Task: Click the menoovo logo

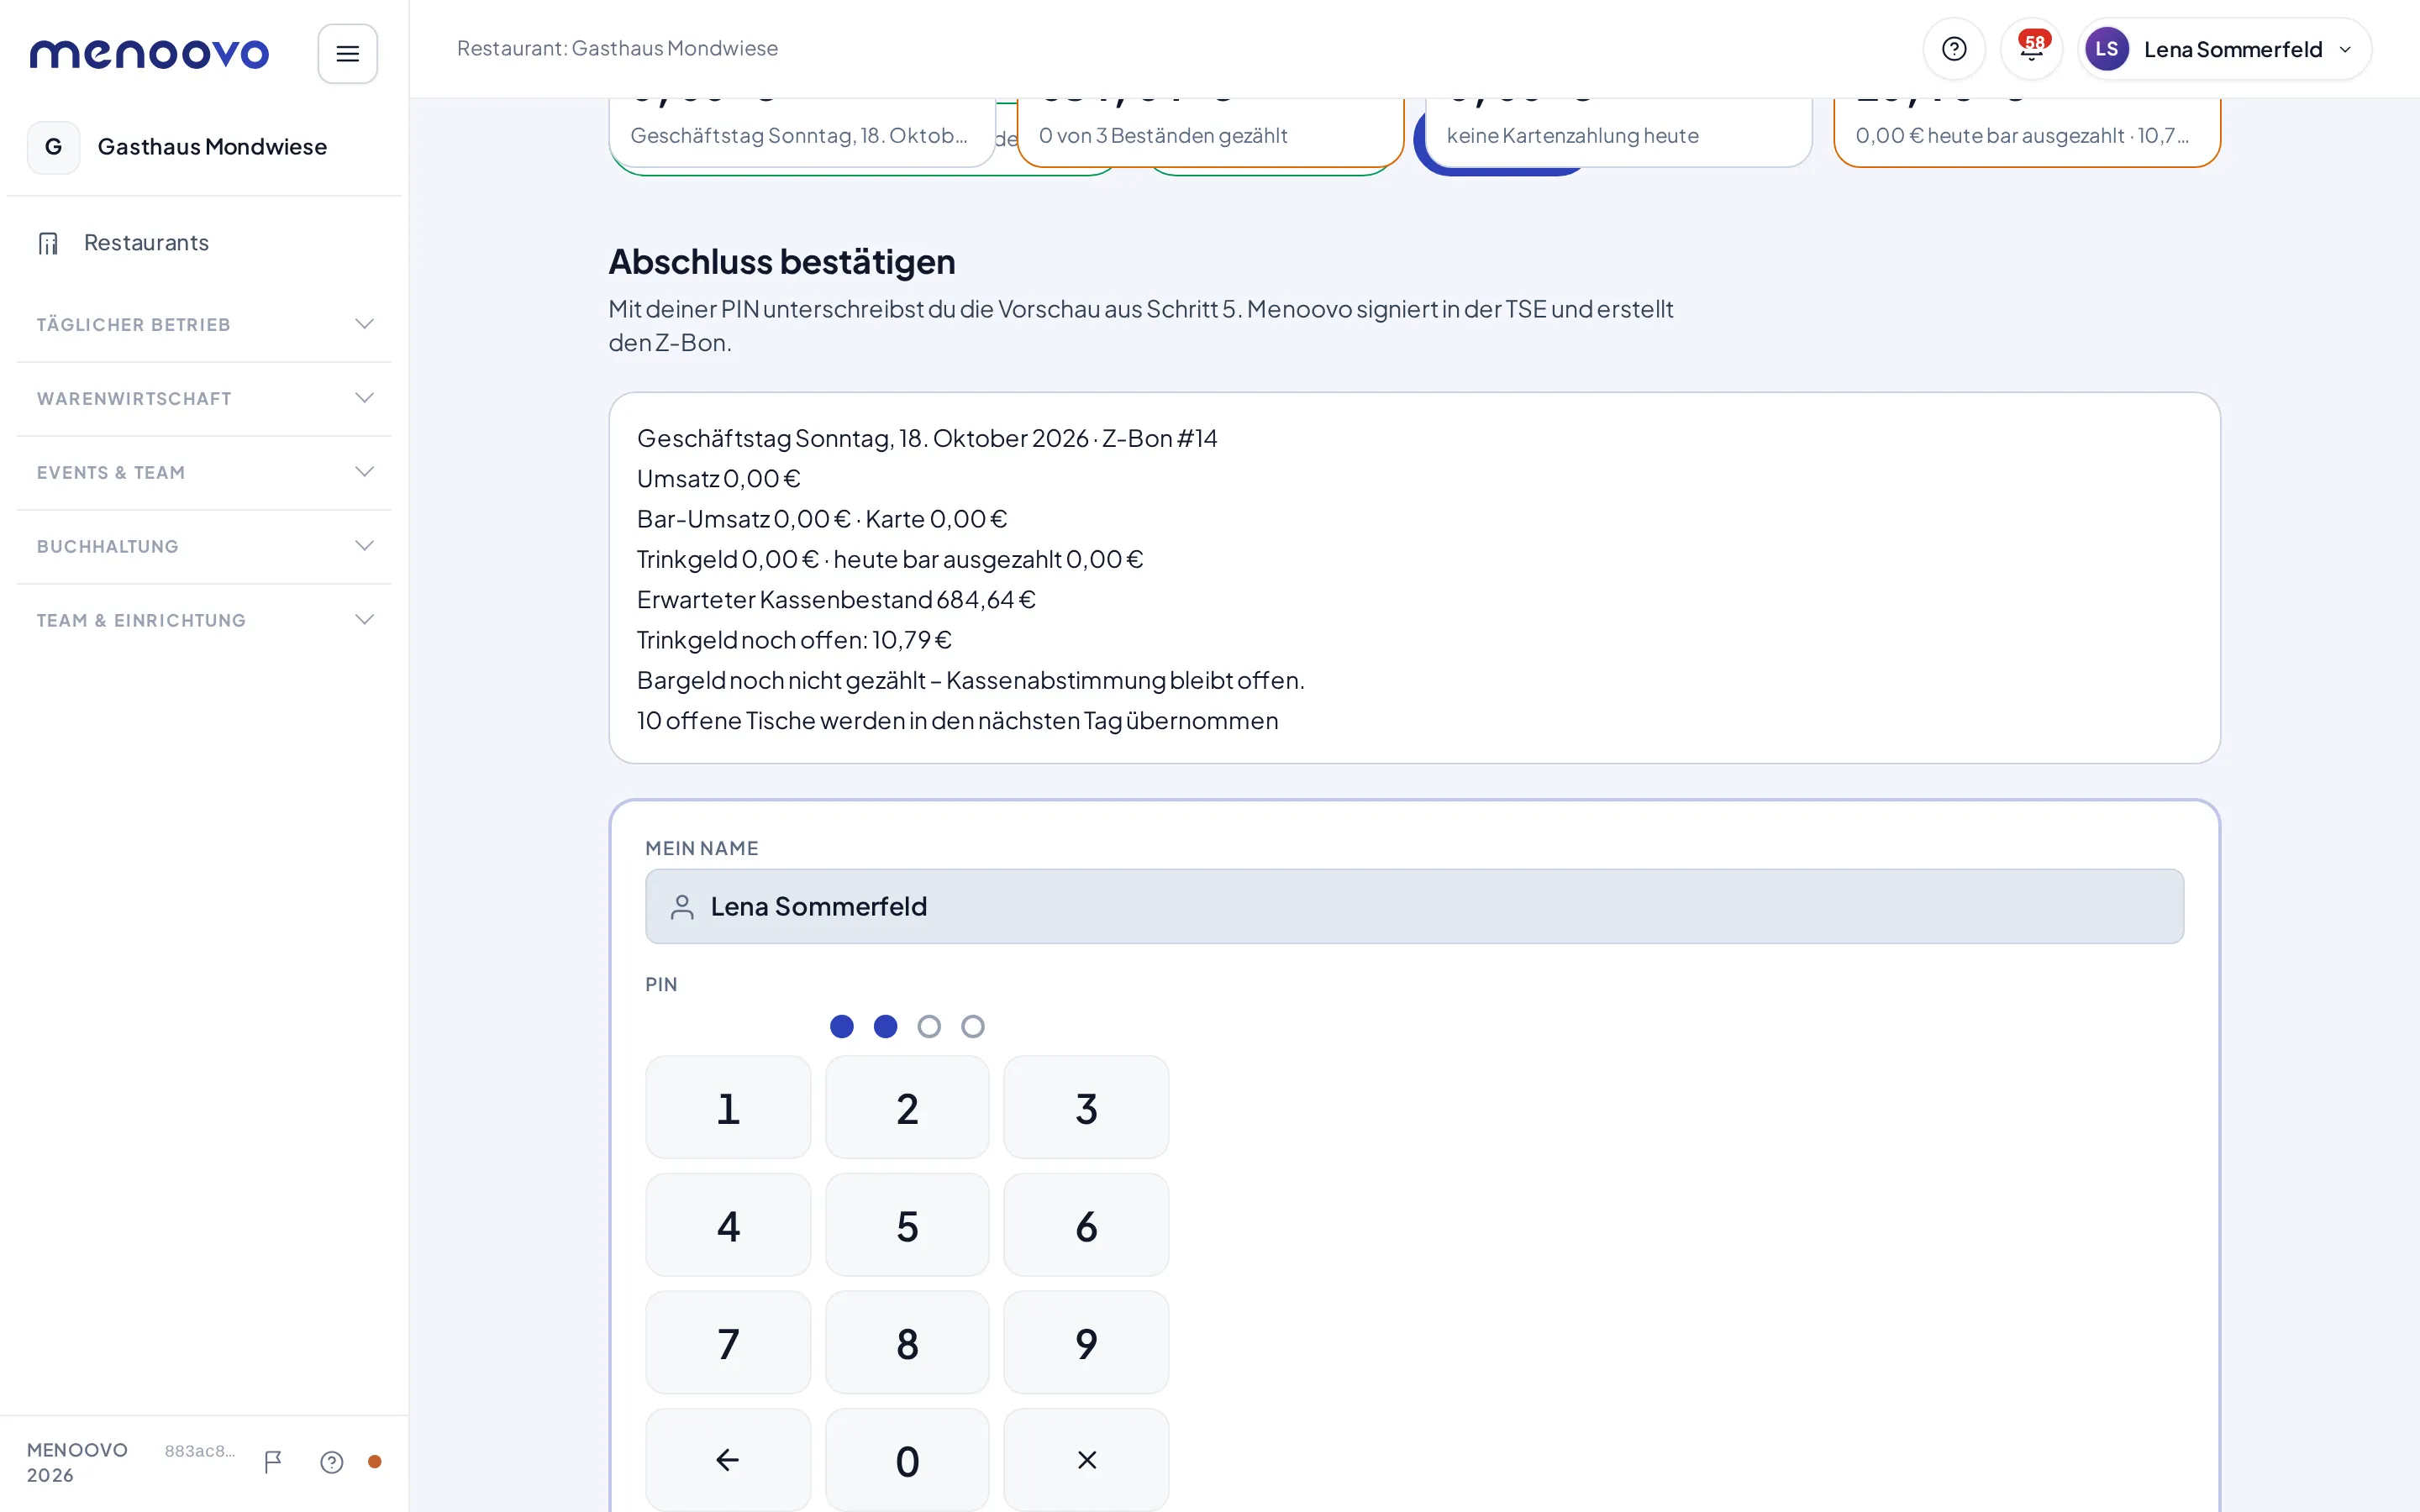Action: (x=150, y=53)
